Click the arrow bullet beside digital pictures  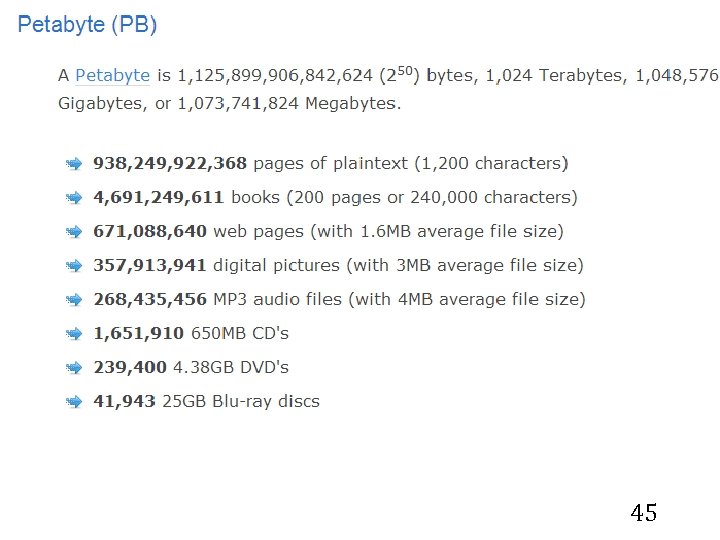[x=73, y=266]
